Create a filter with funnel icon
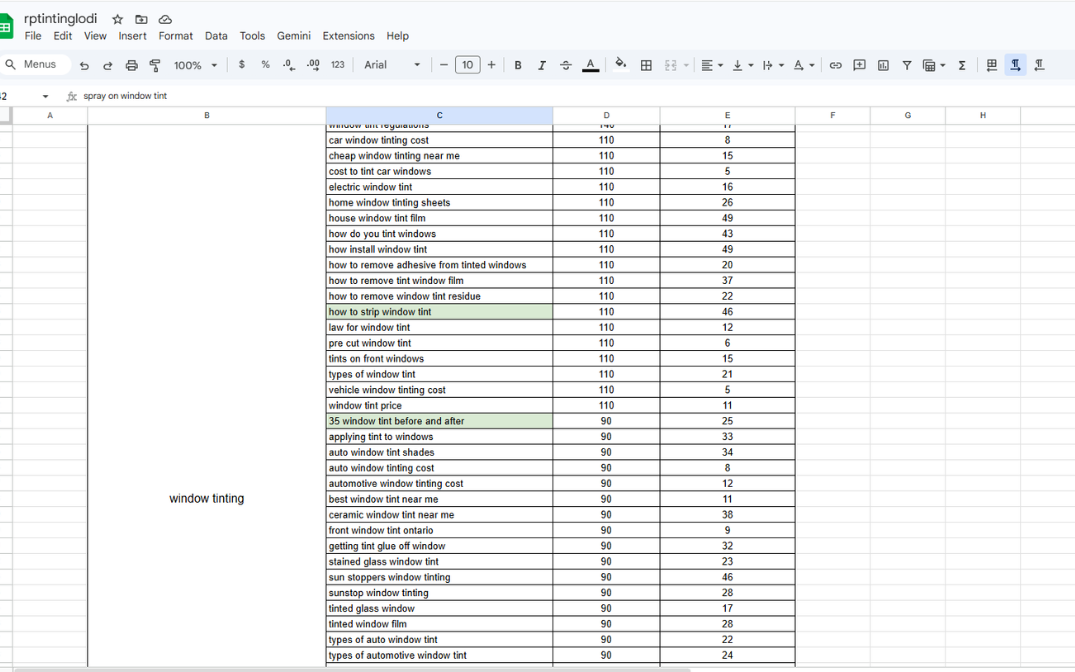Image resolution: width=1075 pixels, height=672 pixels. [907, 65]
